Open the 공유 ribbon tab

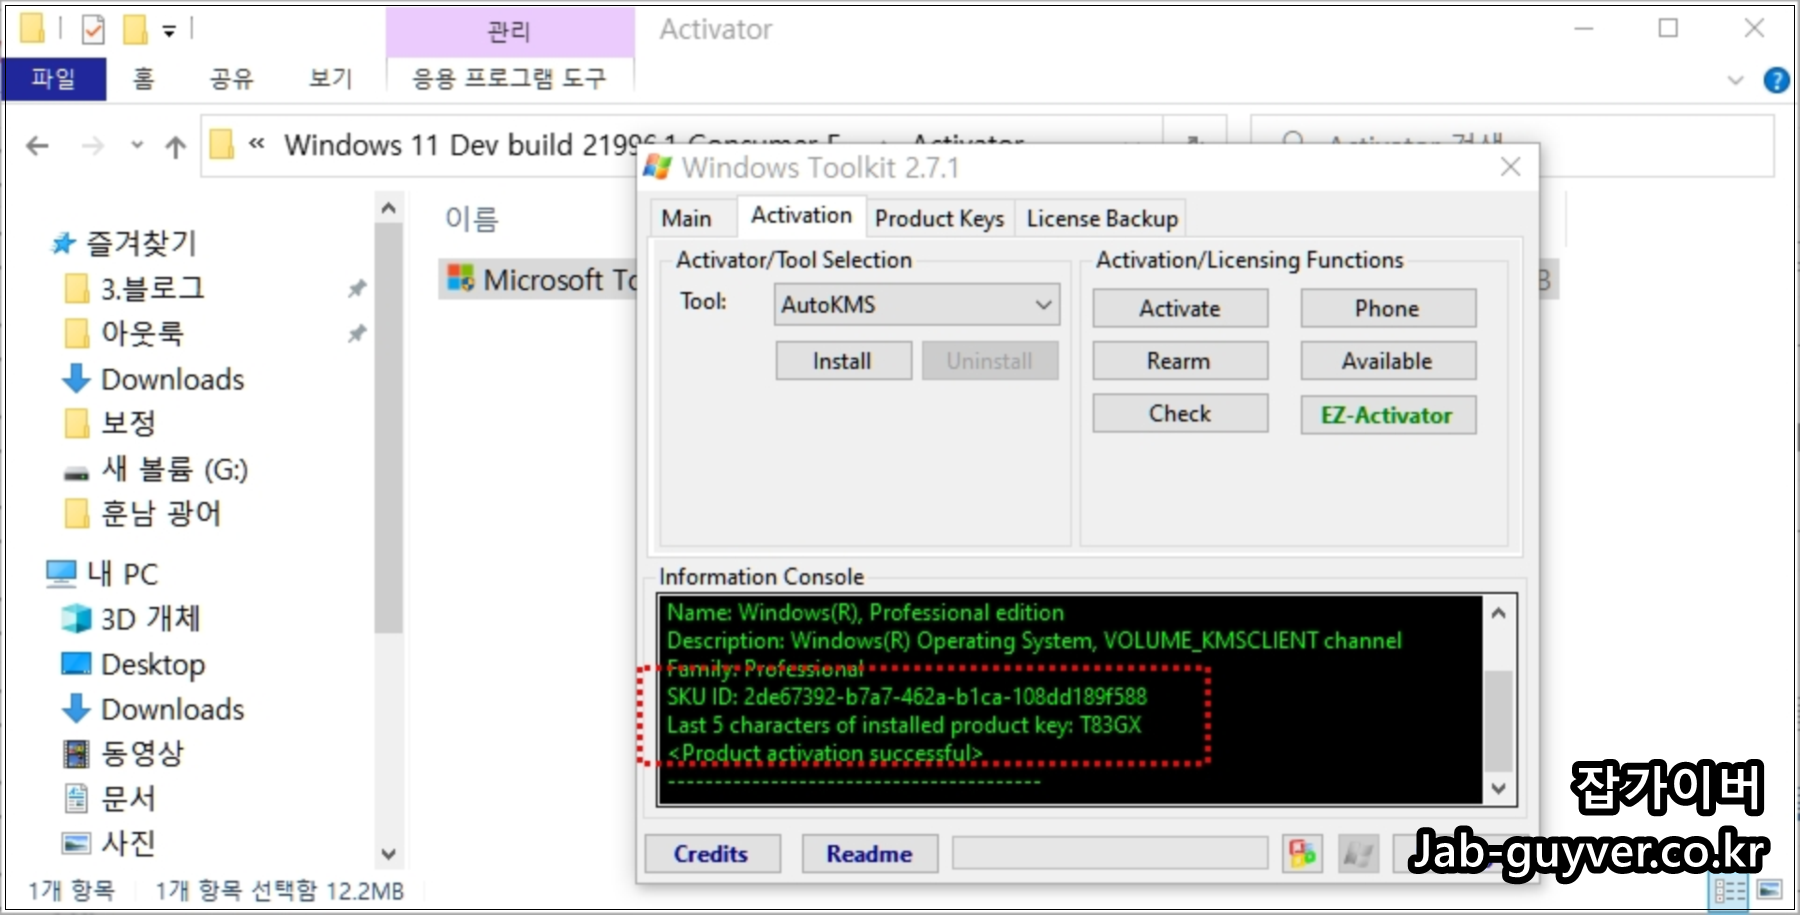pos(232,78)
